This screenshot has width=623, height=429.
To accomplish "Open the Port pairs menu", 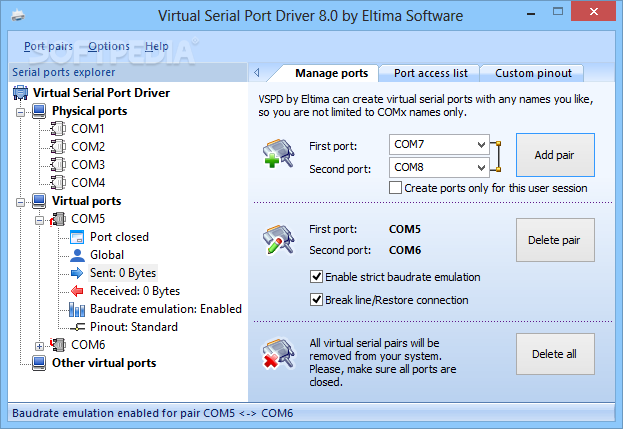I will [48, 46].
